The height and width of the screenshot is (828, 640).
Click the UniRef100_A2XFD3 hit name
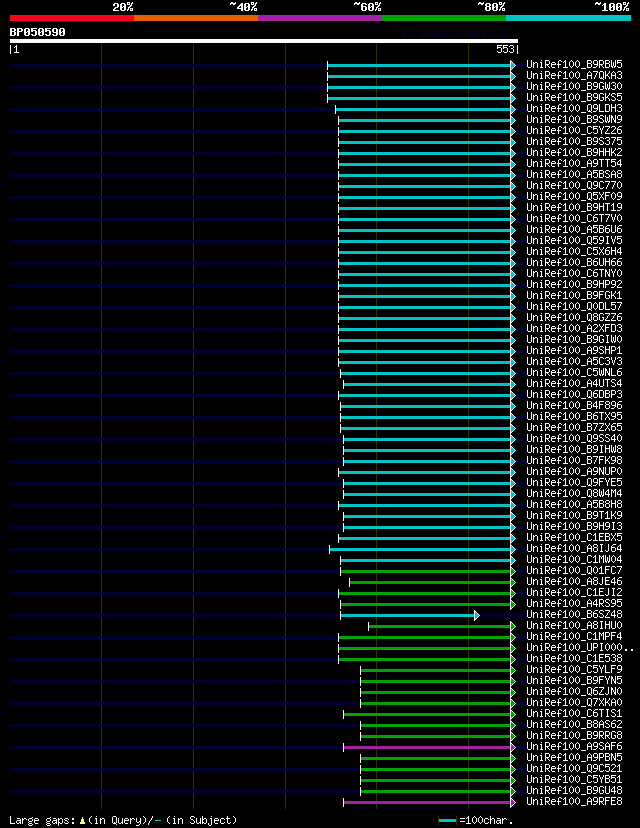(x=574, y=328)
